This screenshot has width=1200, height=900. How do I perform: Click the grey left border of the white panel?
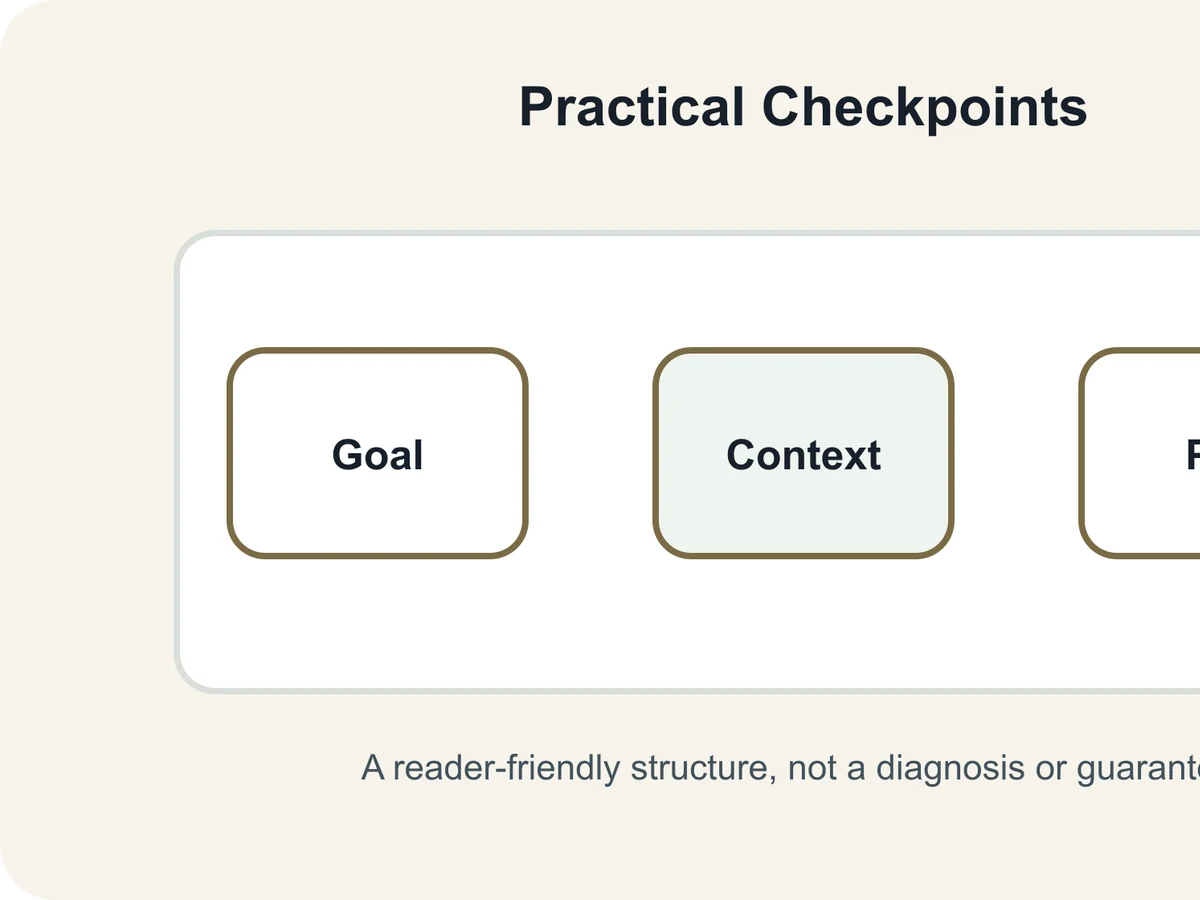click(178, 460)
